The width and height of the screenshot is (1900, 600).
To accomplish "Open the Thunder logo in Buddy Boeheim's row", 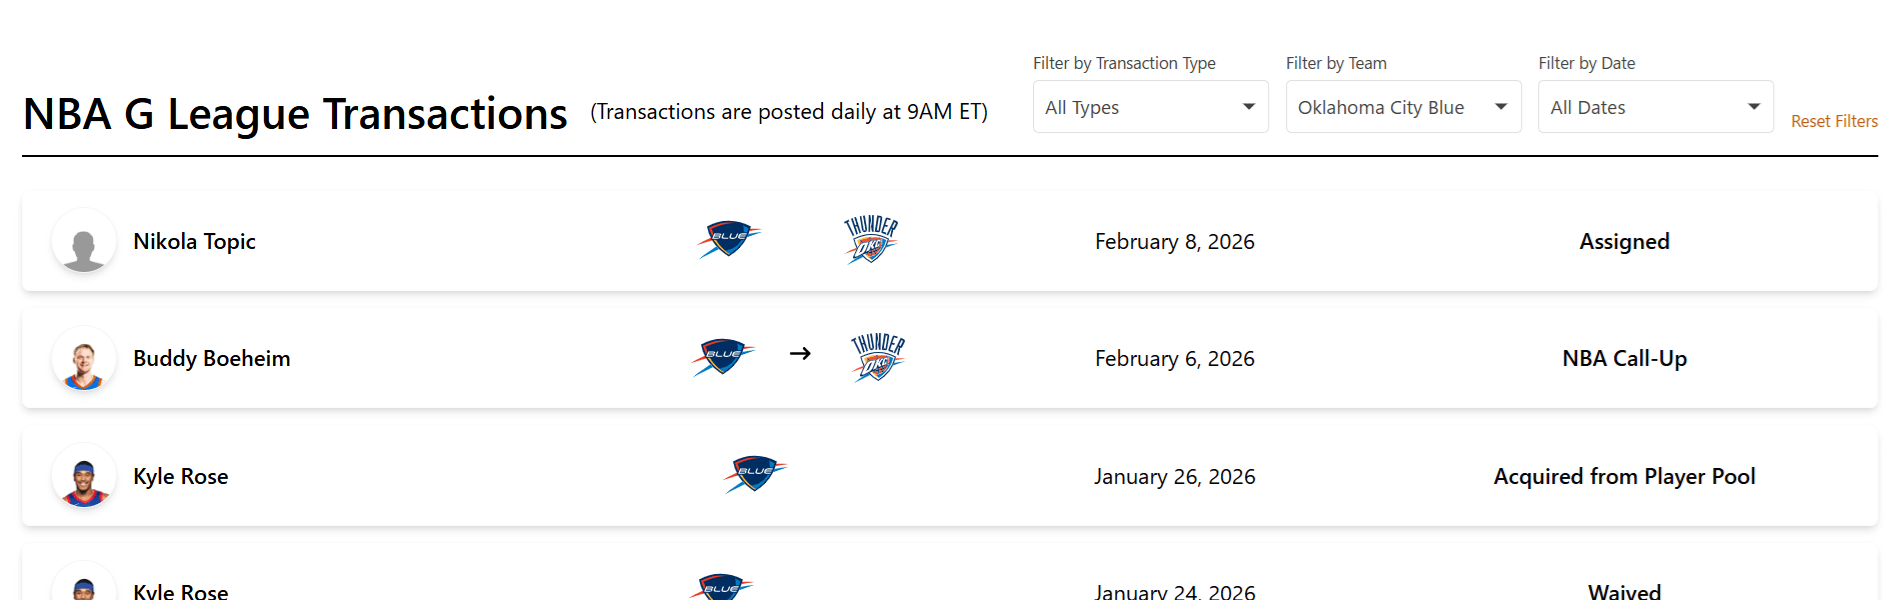I will pyautogui.click(x=875, y=355).
